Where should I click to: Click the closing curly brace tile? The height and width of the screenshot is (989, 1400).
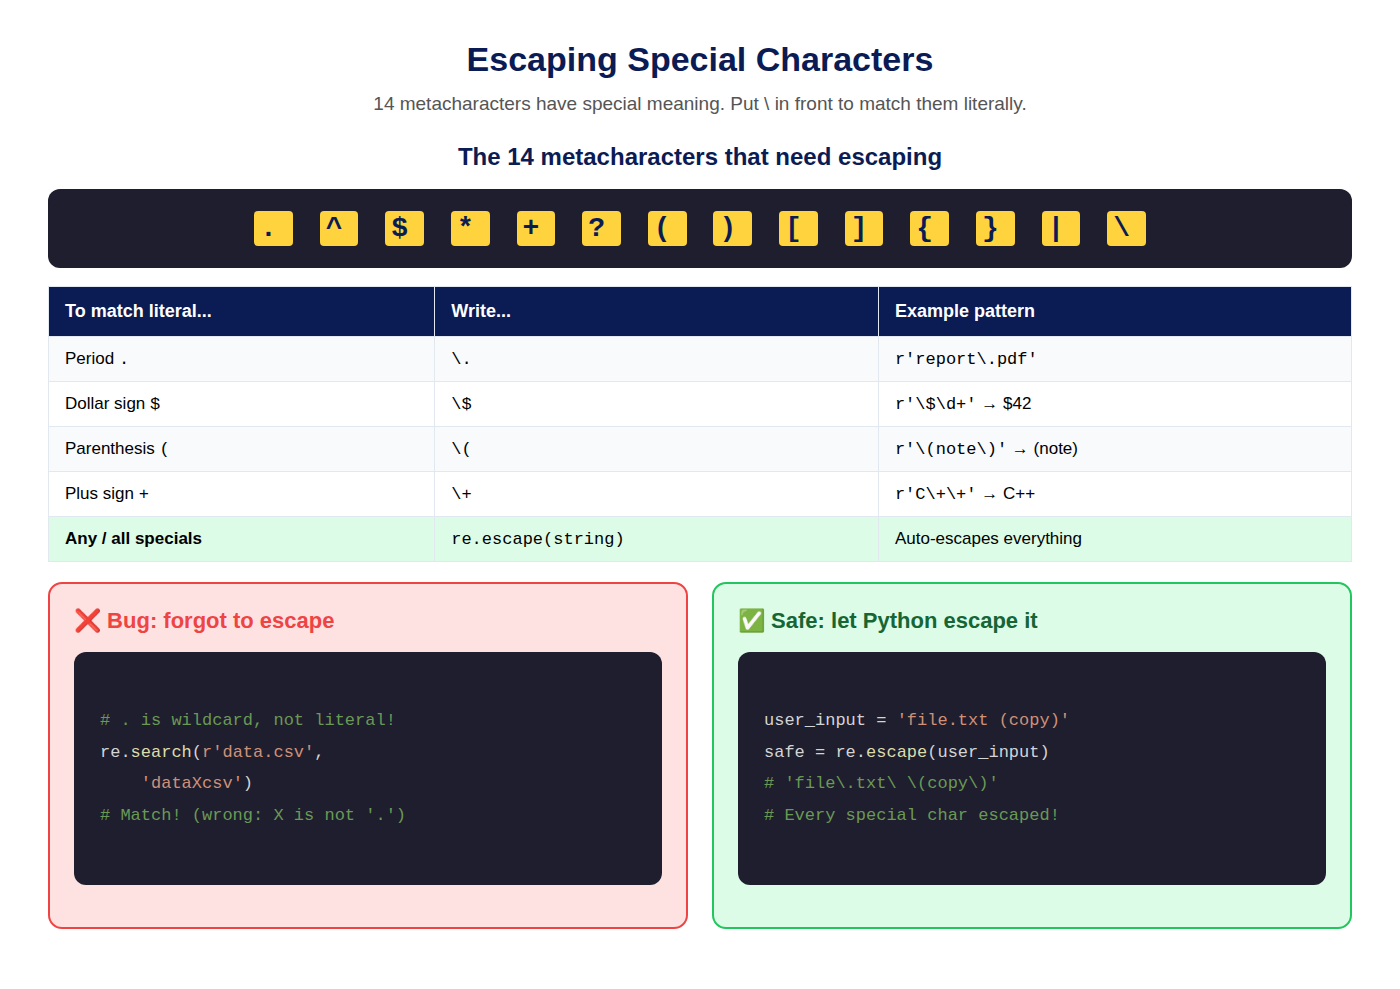point(995,228)
